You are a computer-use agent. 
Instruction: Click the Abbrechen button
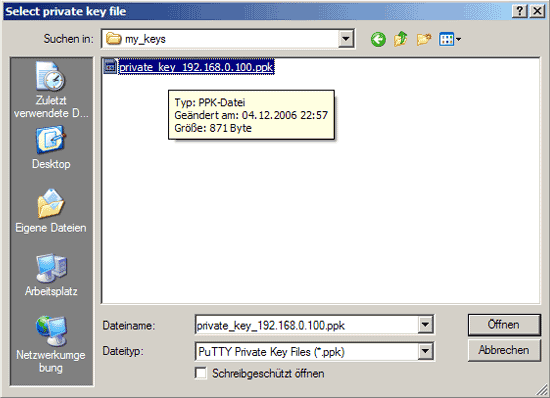504,350
